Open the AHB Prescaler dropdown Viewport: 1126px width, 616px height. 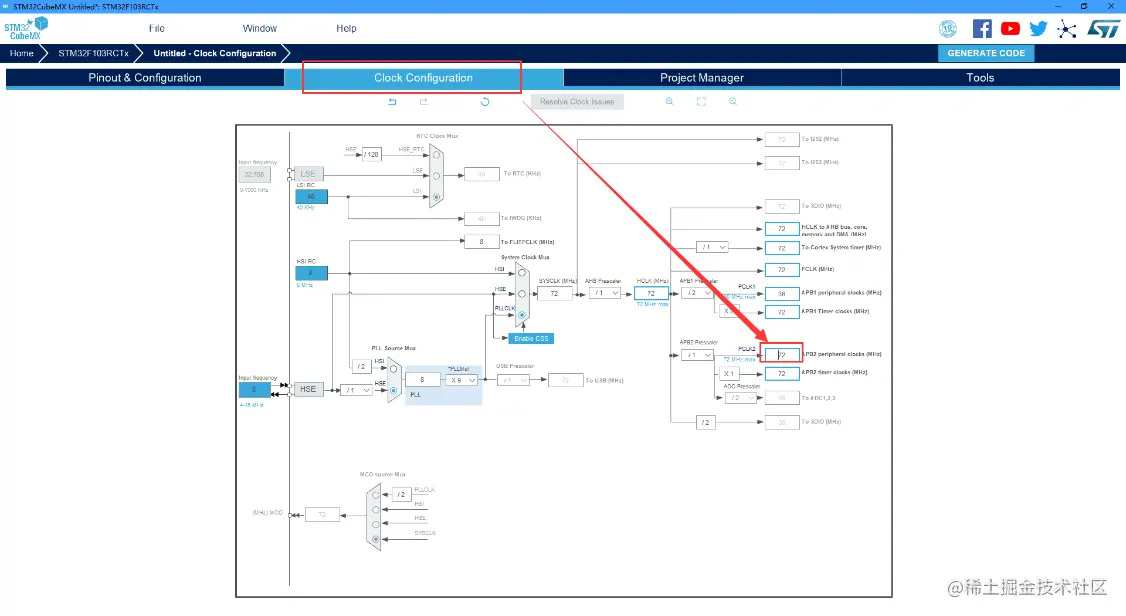click(605, 293)
